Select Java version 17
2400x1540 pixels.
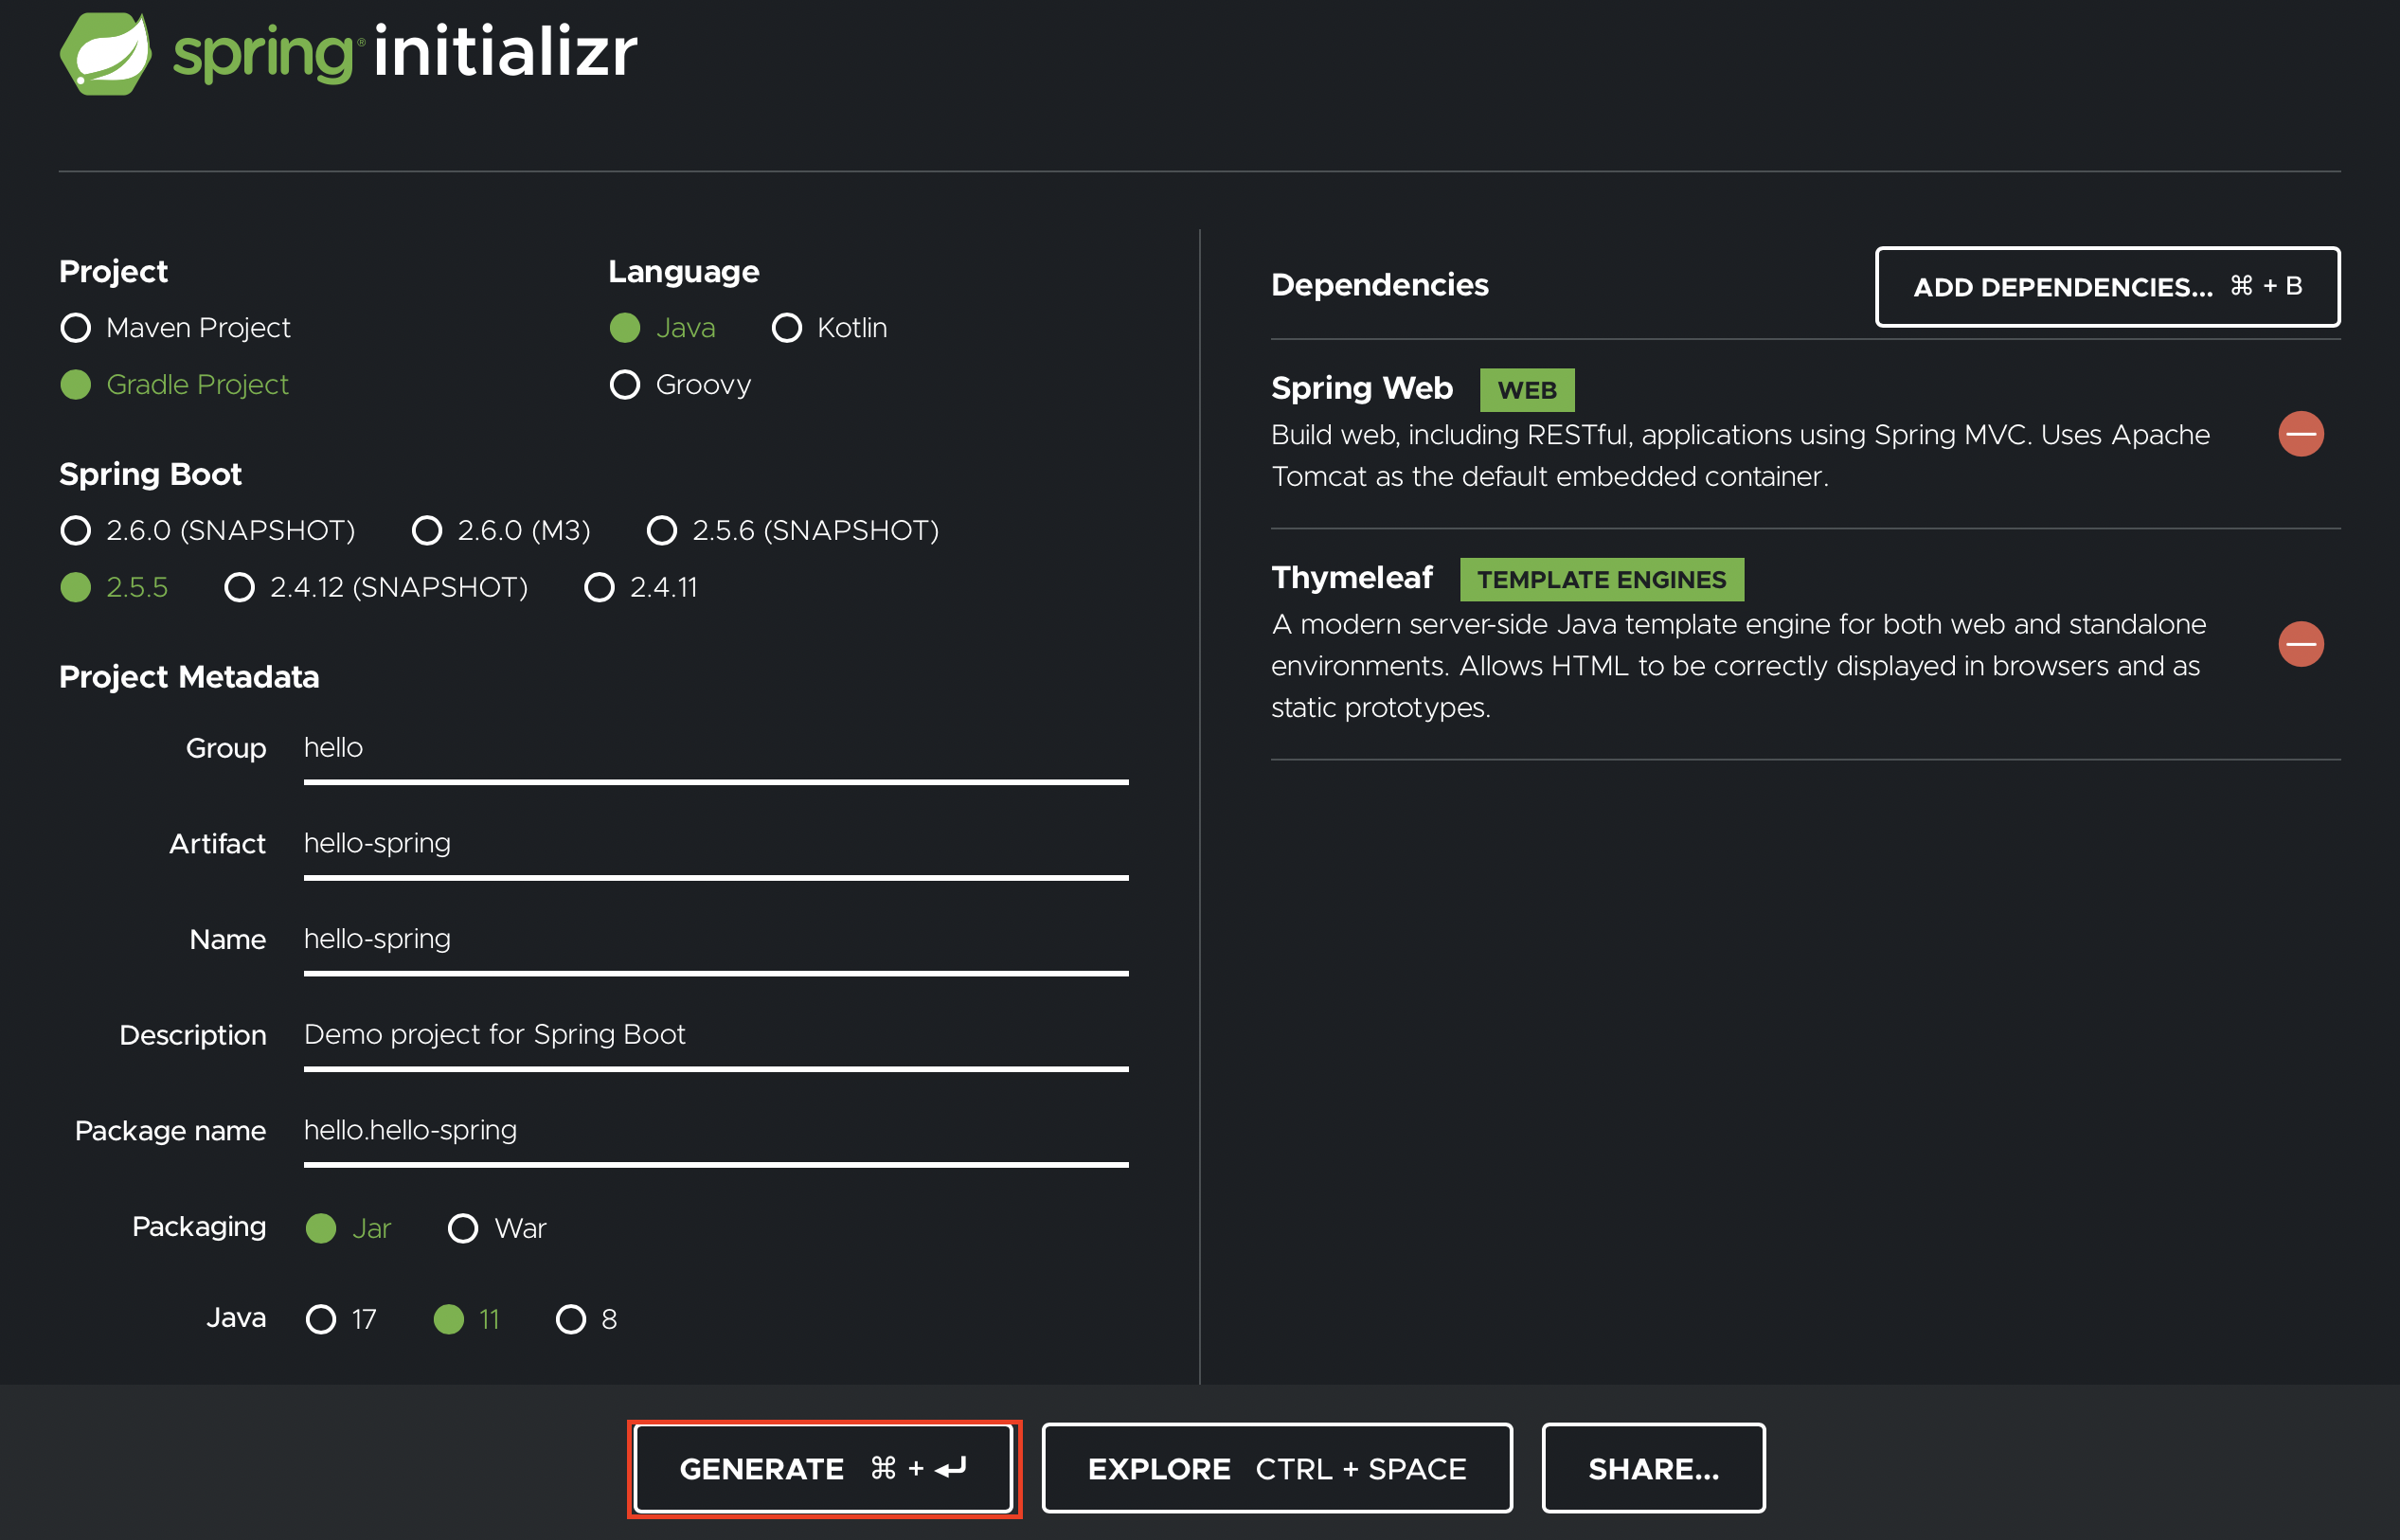coord(321,1320)
